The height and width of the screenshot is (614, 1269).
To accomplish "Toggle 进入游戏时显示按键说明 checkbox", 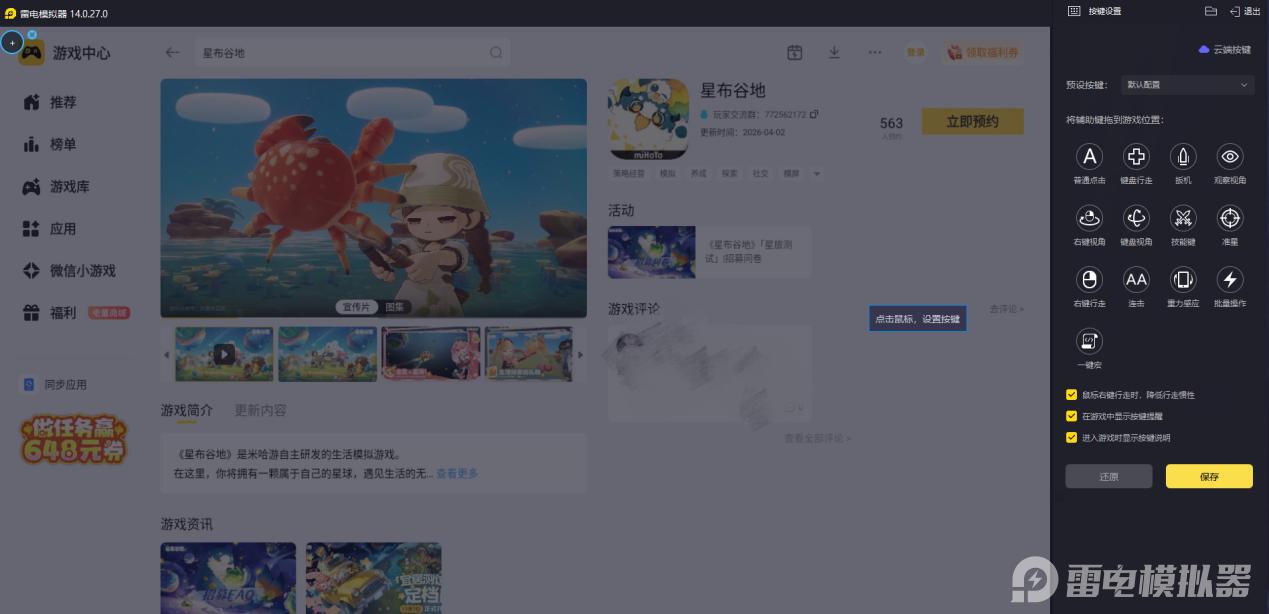I will coord(1072,437).
